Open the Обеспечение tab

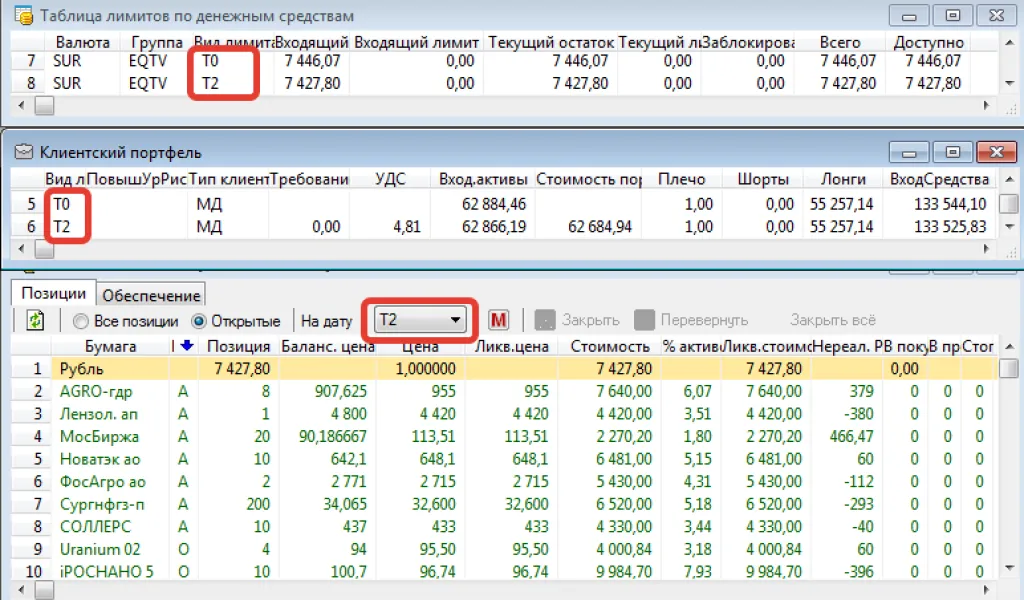152,295
